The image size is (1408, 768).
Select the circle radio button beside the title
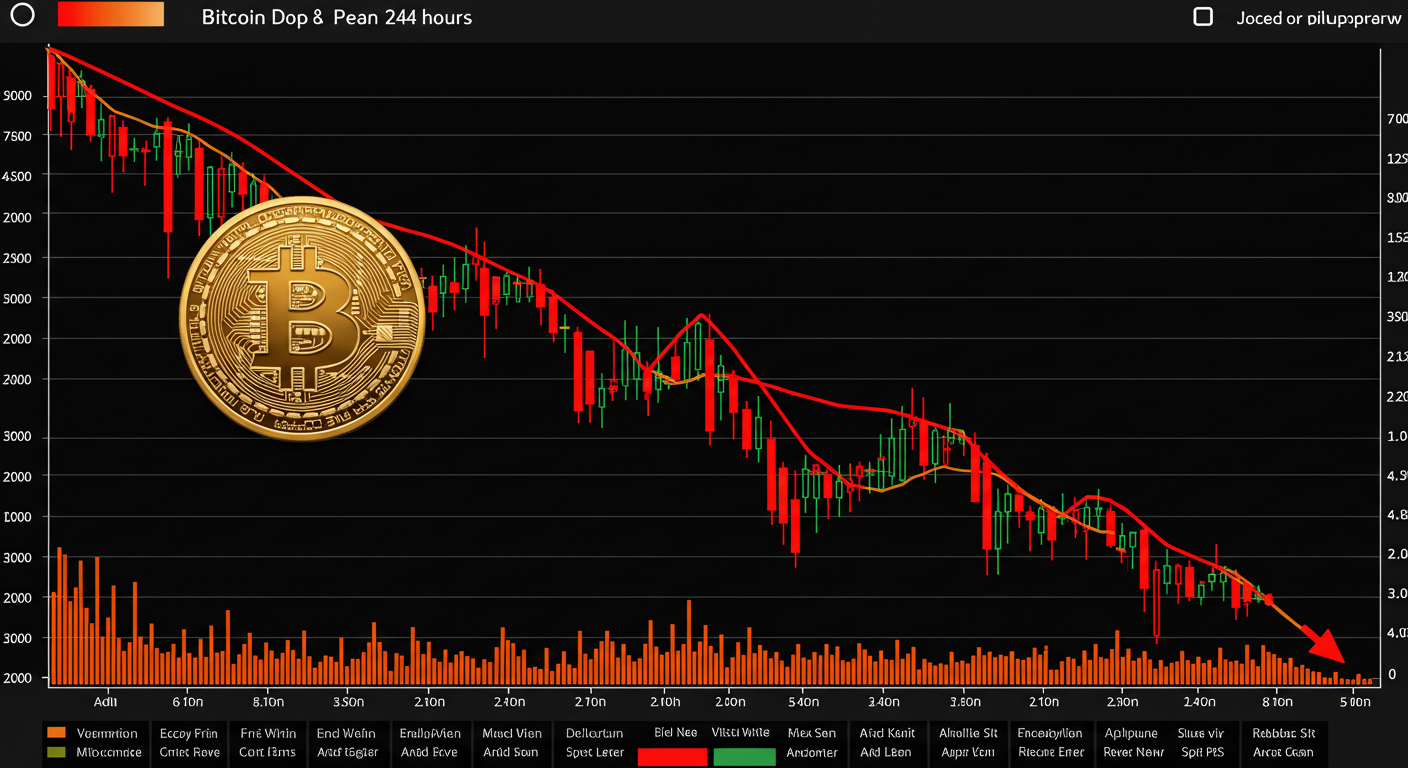pyautogui.click(x=21, y=15)
